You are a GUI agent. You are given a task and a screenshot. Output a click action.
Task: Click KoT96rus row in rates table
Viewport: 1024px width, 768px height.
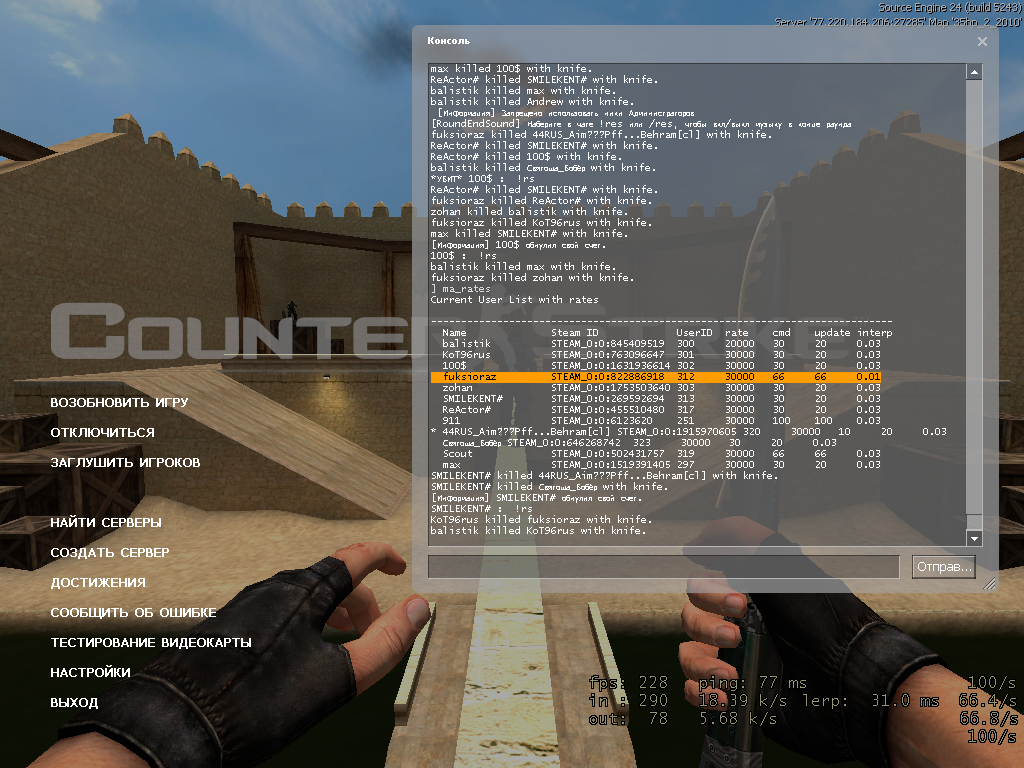click(x=661, y=355)
